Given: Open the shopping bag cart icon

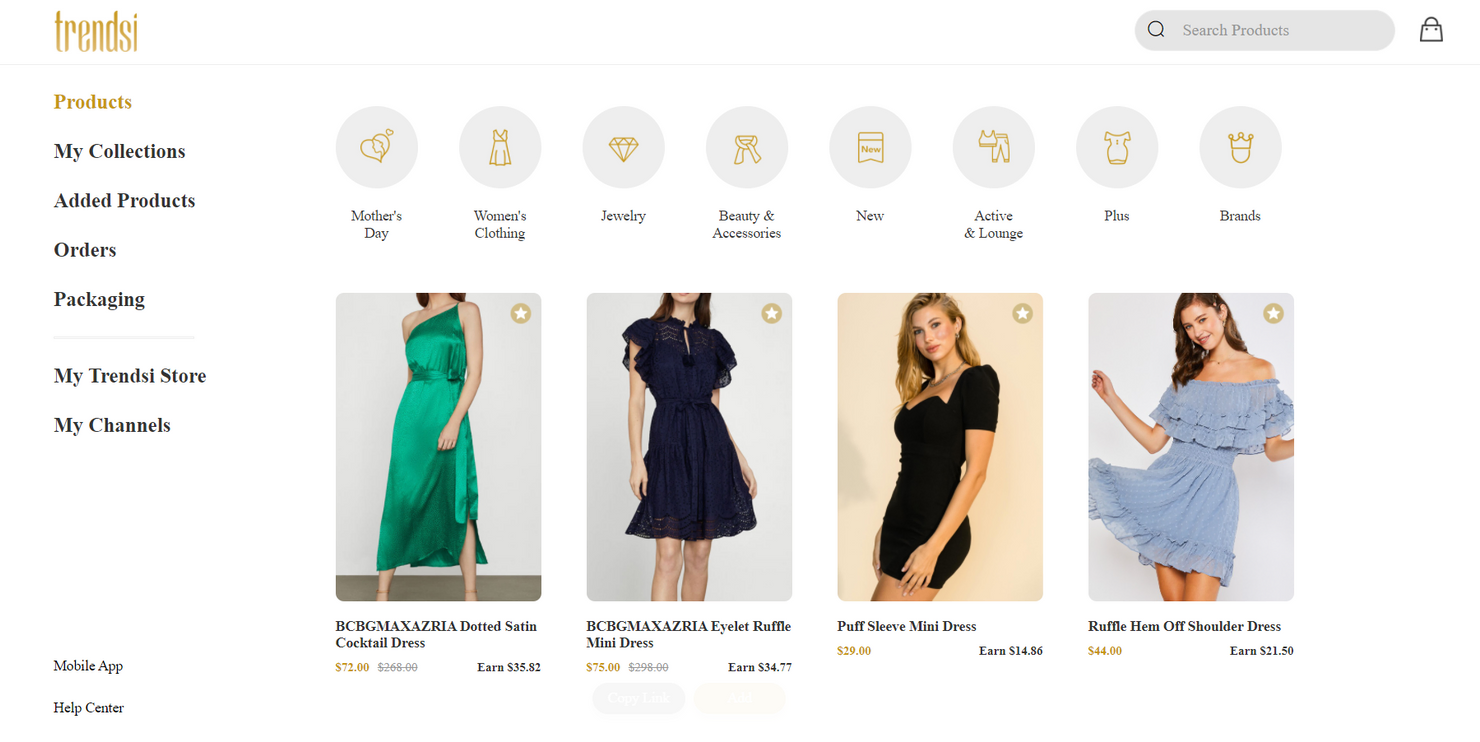Looking at the screenshot, I should (1431, 30).
